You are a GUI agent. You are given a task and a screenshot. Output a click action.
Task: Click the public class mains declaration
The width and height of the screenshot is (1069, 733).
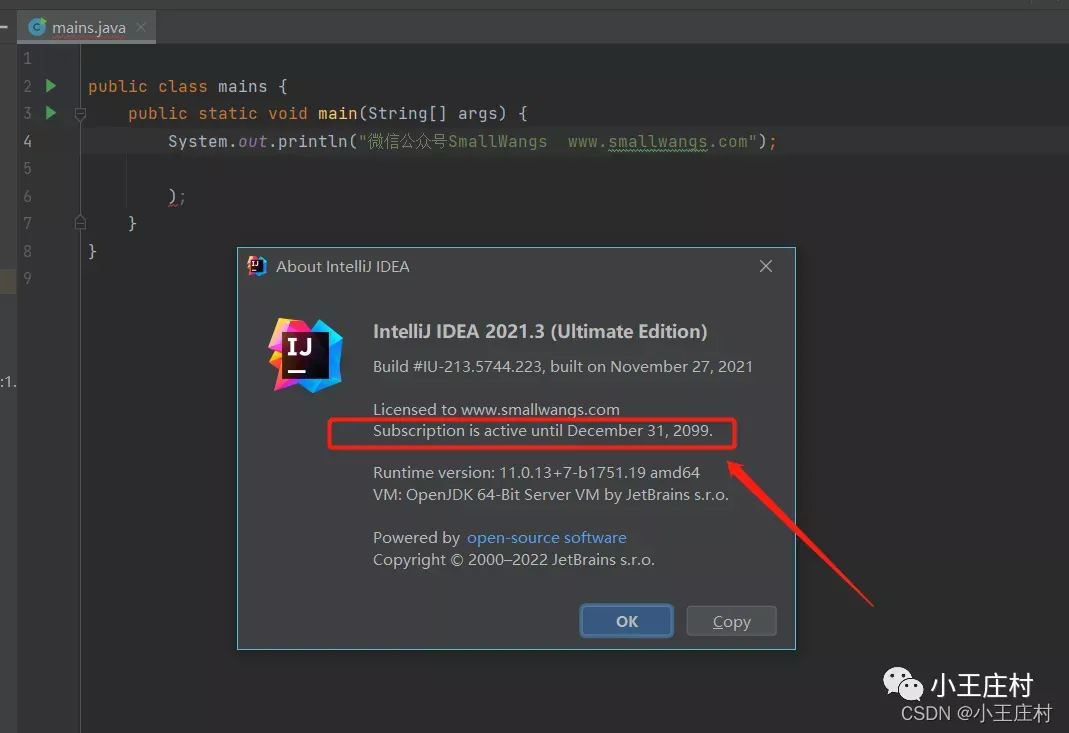[x=187, y=87]
